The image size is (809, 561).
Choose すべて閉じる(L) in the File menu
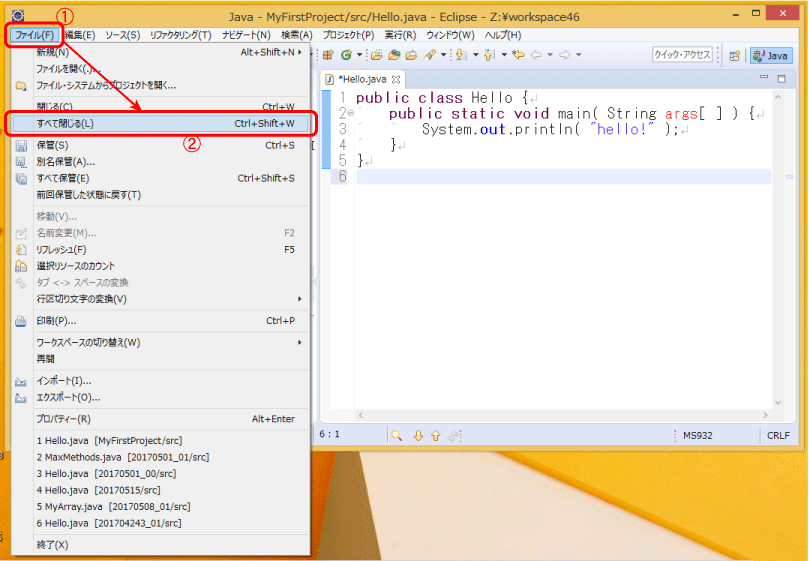click(160, 124)
